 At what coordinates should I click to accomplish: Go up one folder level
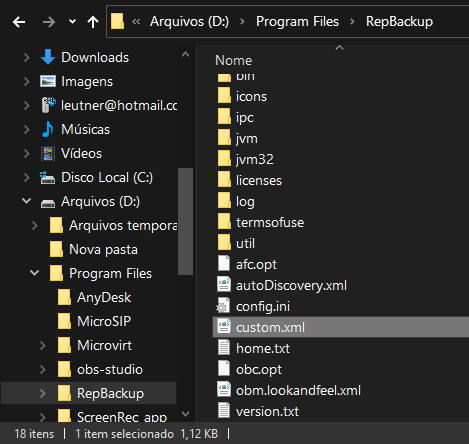pyautogui.click(x=93, y=22)
